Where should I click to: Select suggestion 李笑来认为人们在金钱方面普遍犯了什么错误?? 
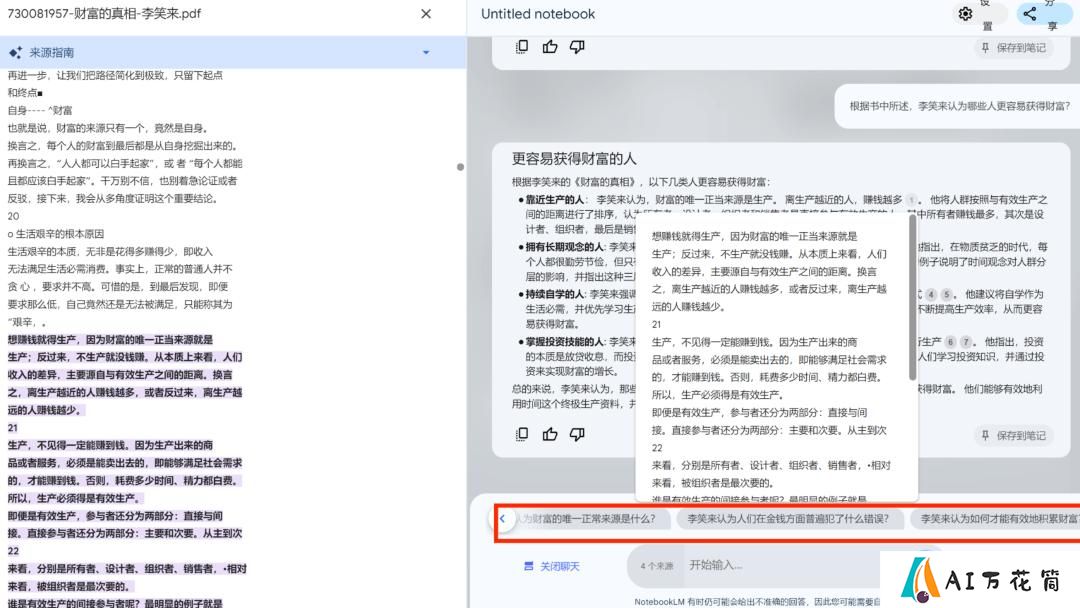tap(788, 518)
